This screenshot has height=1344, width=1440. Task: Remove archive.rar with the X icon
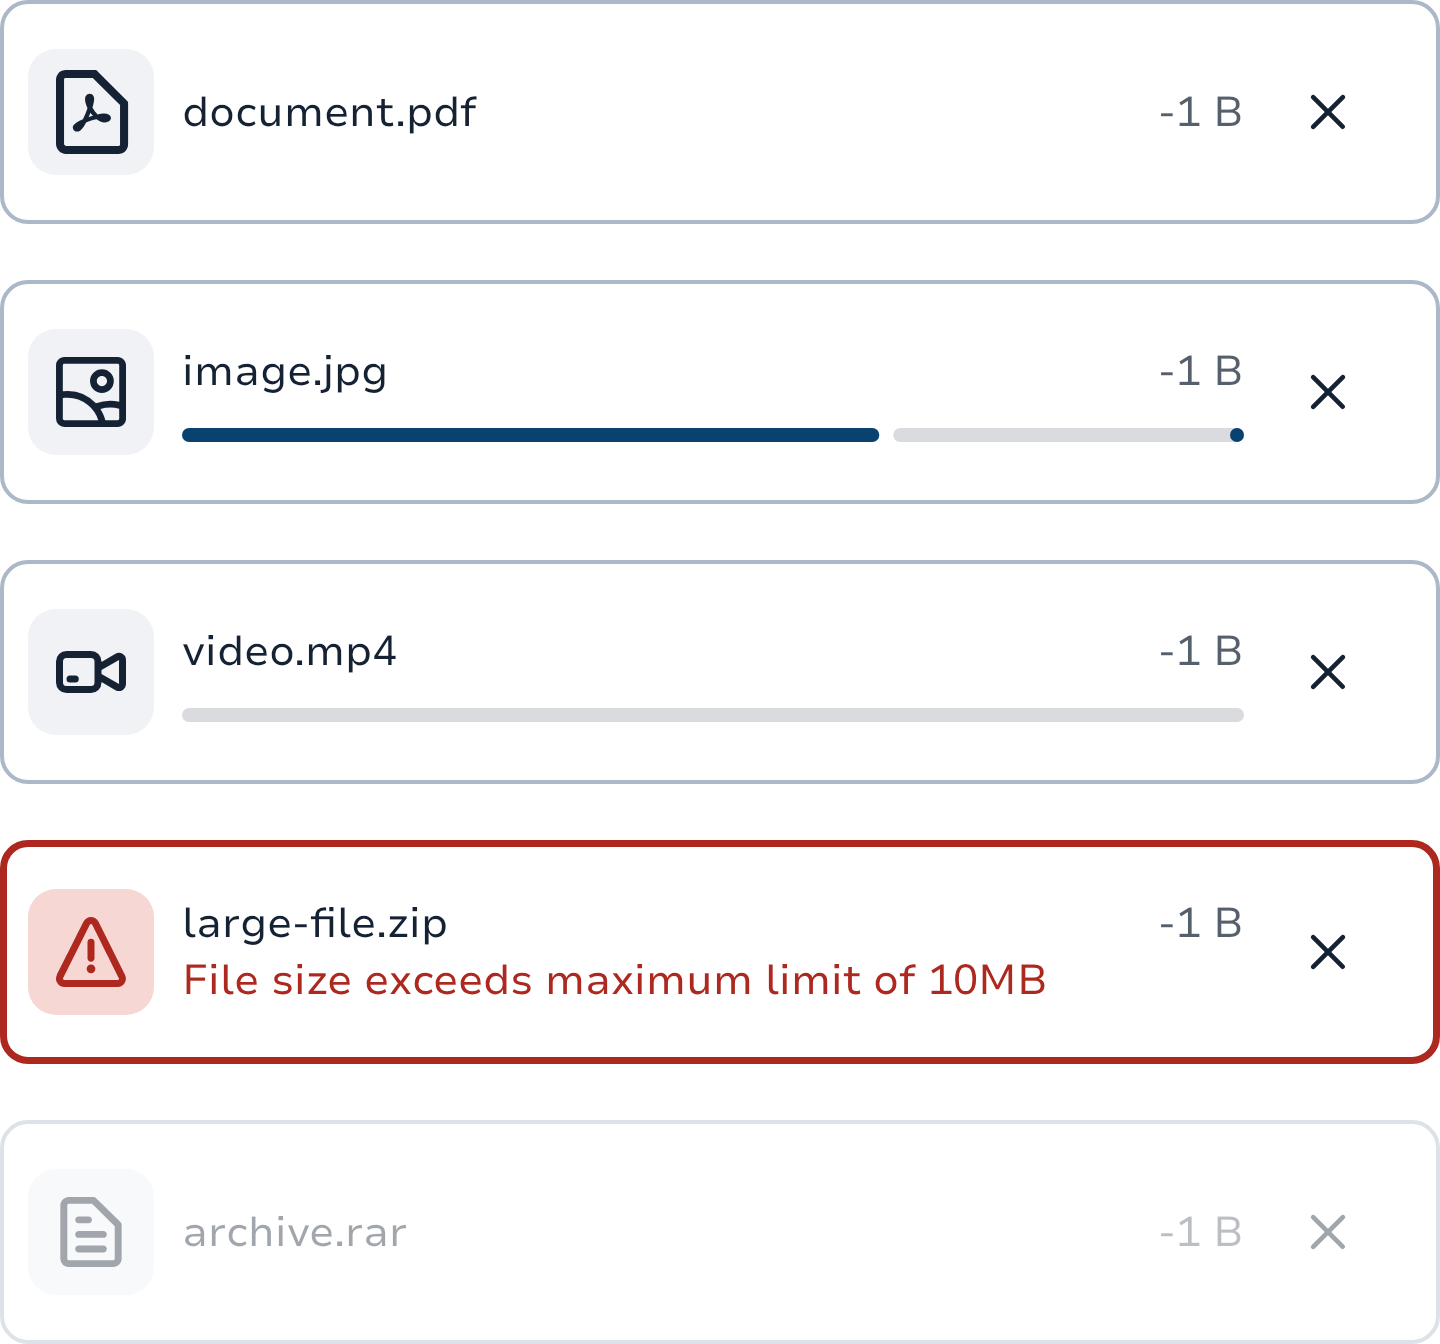pyautogui.click(x=1328, y=1232)
